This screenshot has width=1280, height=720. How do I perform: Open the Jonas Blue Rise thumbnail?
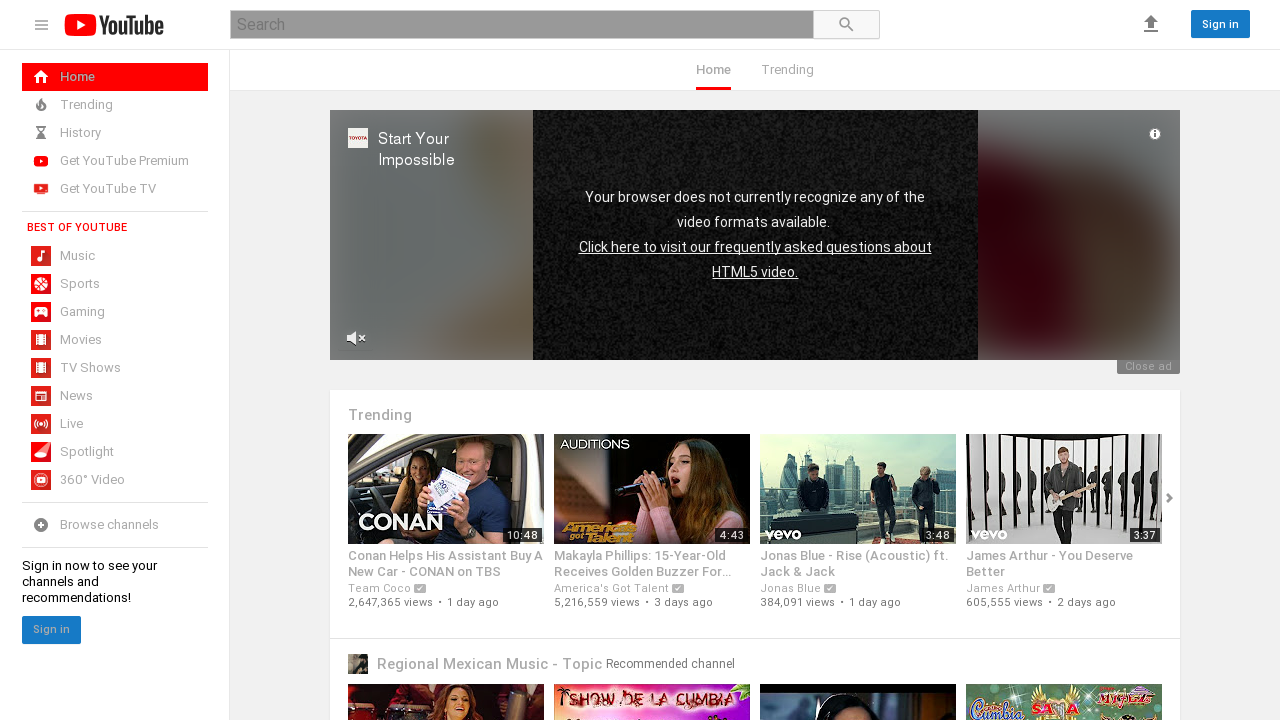pos(858,489)
